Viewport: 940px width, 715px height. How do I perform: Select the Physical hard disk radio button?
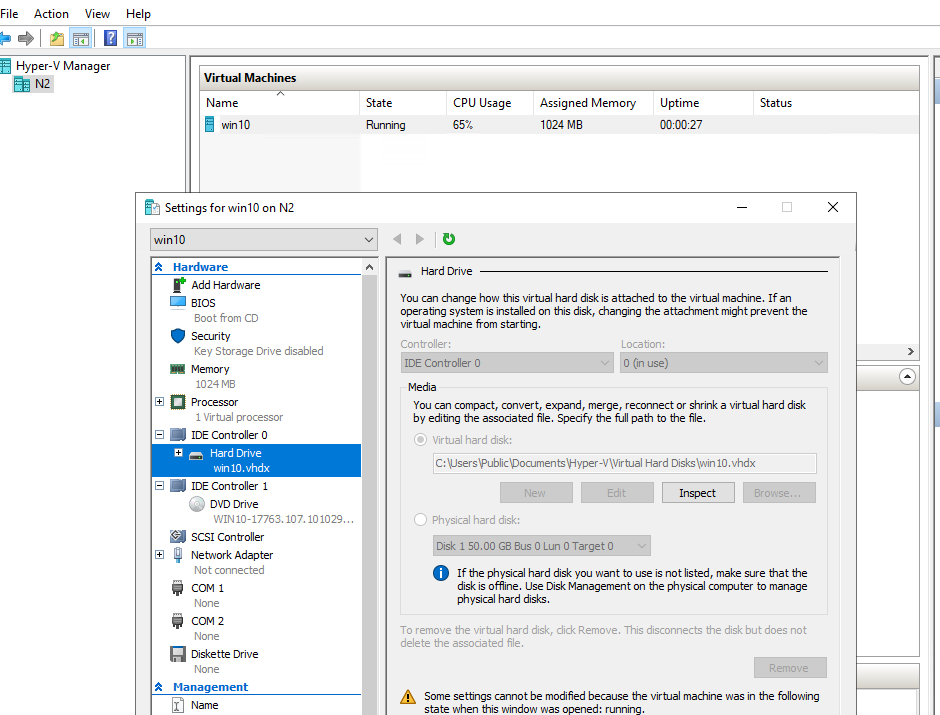pyautogui.click(x=420, y=520)
